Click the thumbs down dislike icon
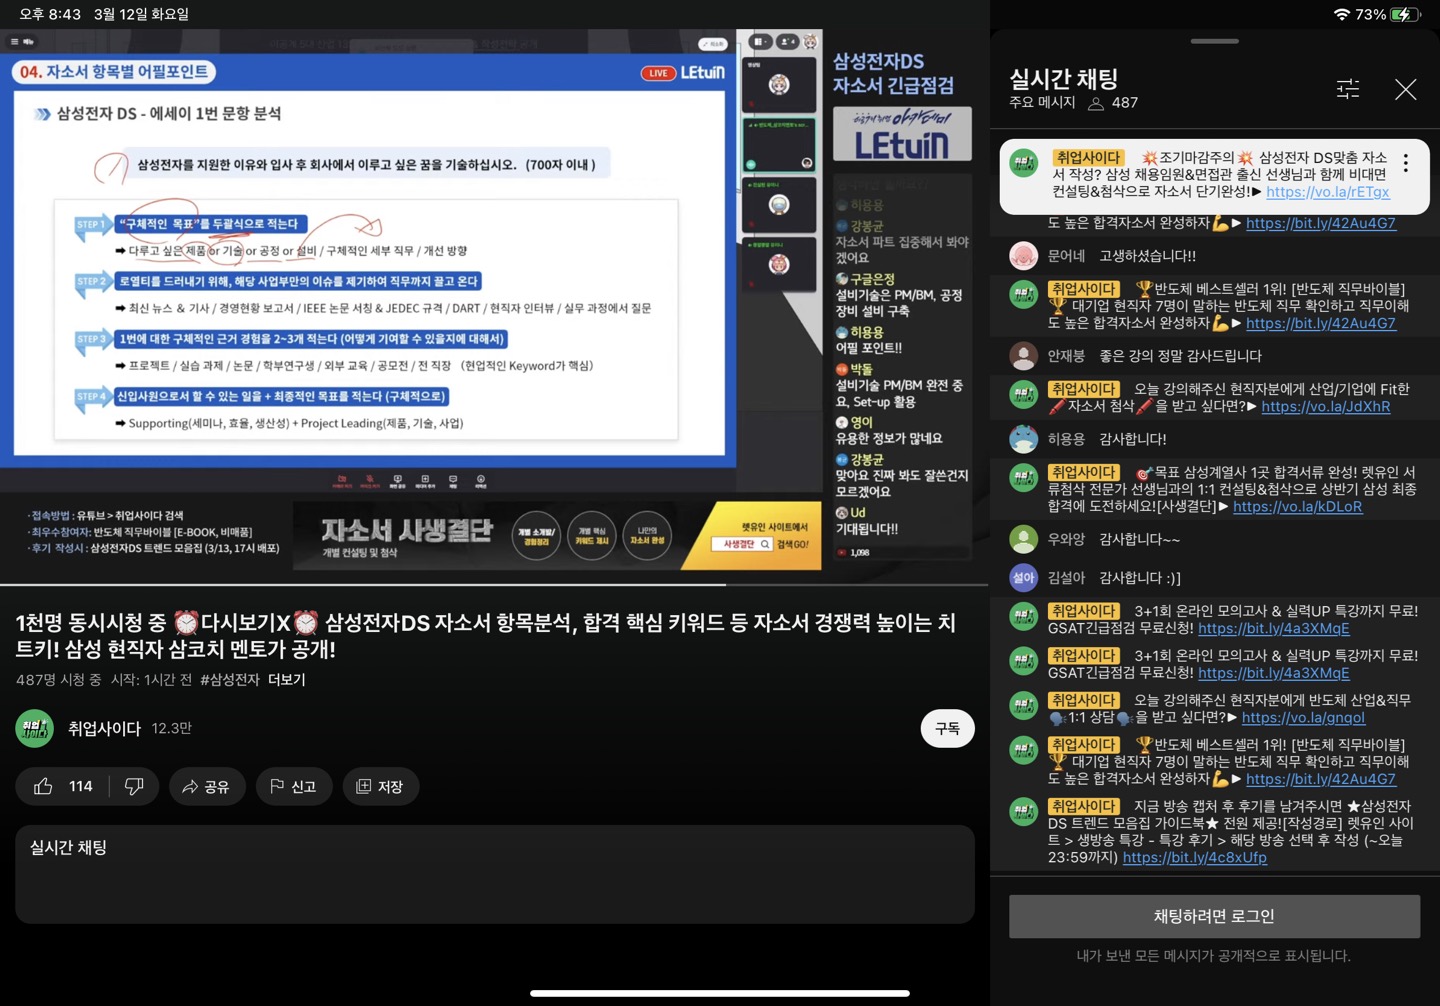This screenshot has height=1006, width=1440. click(134, 787)
